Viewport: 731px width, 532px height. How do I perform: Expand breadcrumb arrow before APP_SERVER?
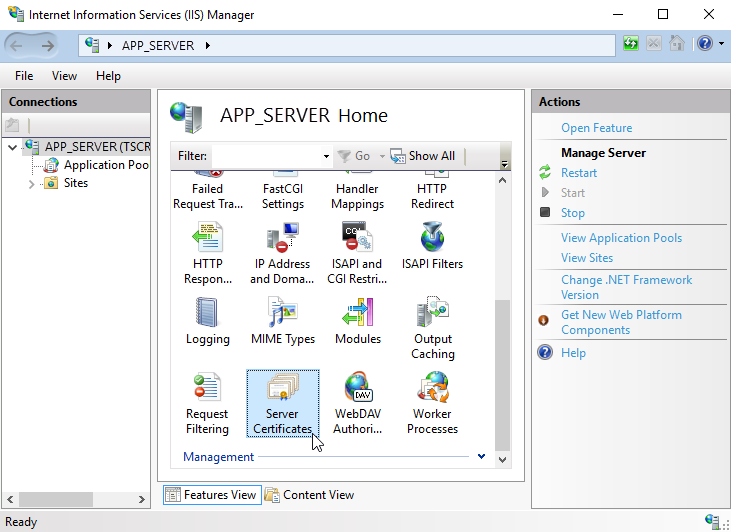click(110, 45)
